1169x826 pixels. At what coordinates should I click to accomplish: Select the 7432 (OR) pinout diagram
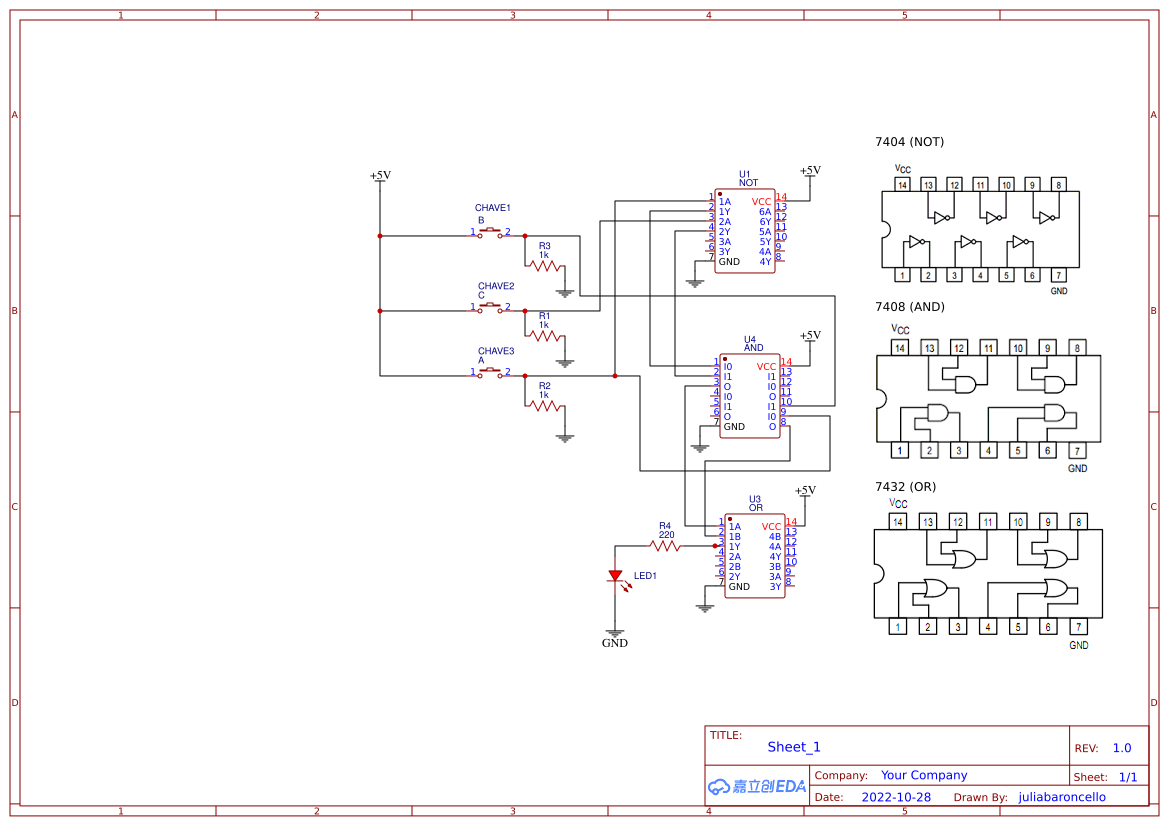(x=988, y=572)
